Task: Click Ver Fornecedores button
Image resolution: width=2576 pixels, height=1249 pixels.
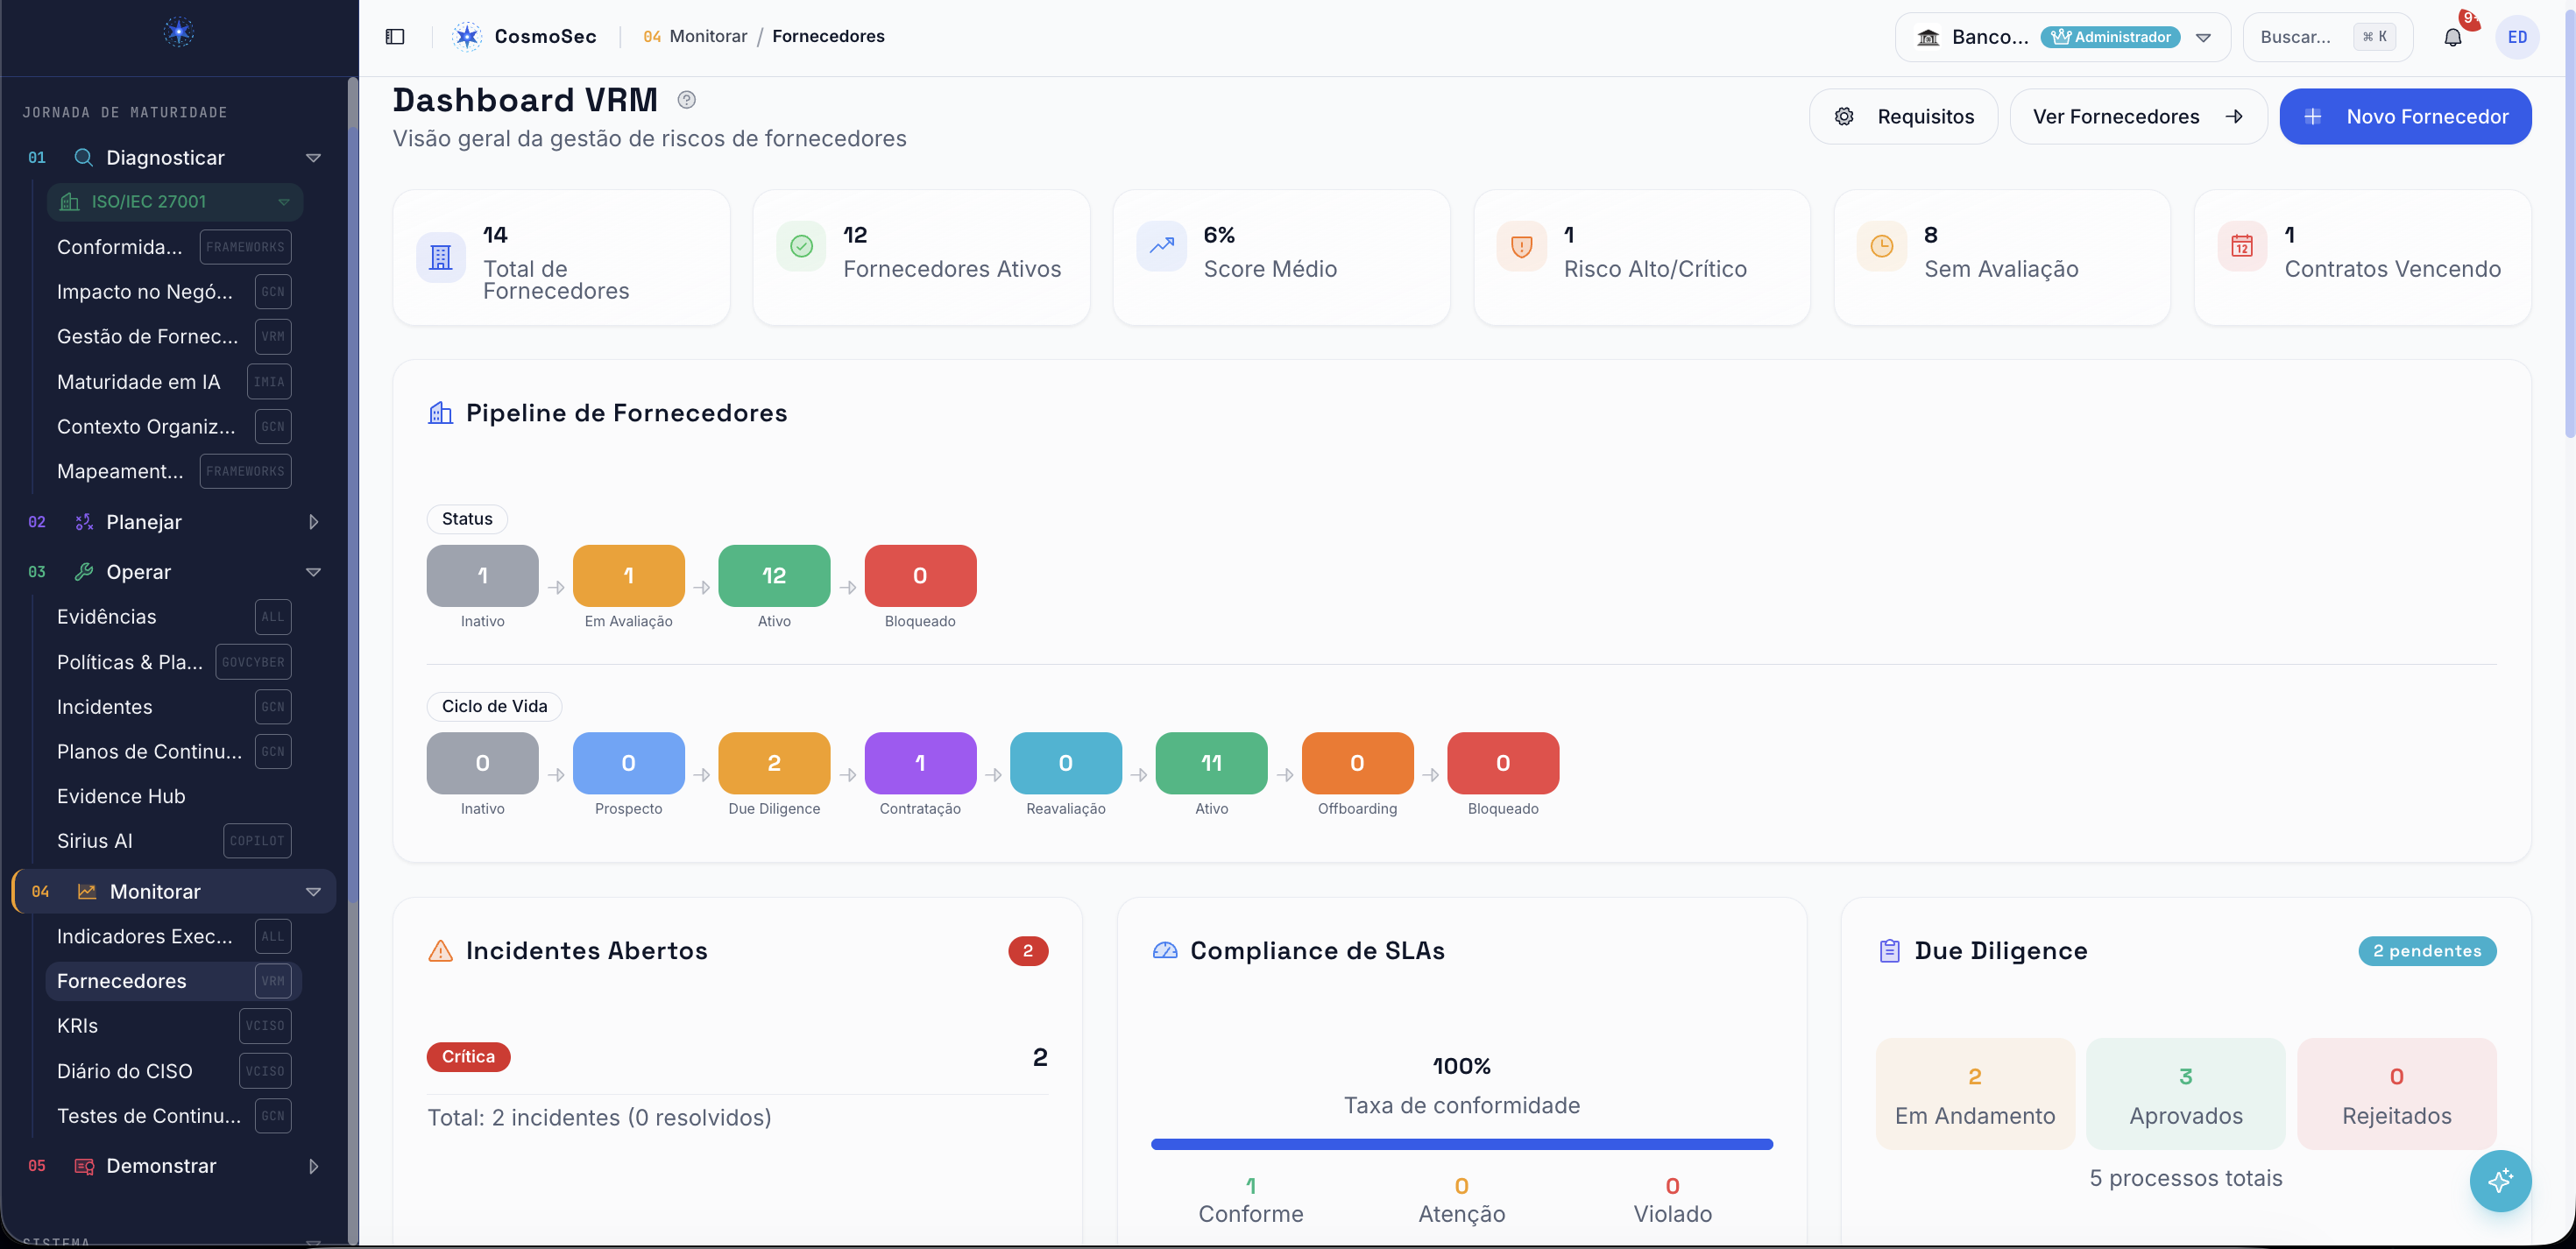Action: click(x=2138, y=117)
